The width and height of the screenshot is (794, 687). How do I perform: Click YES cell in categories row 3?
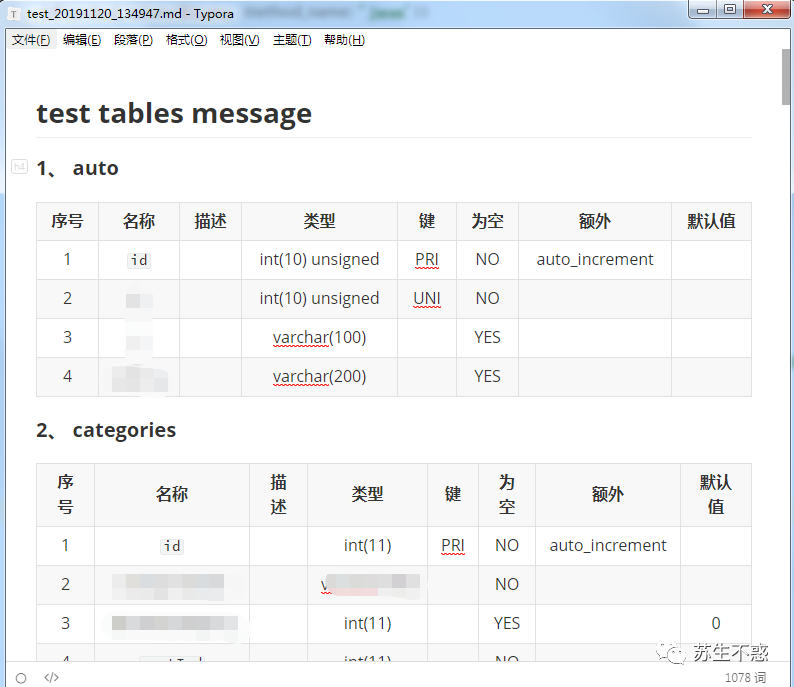tap(507, 624)
